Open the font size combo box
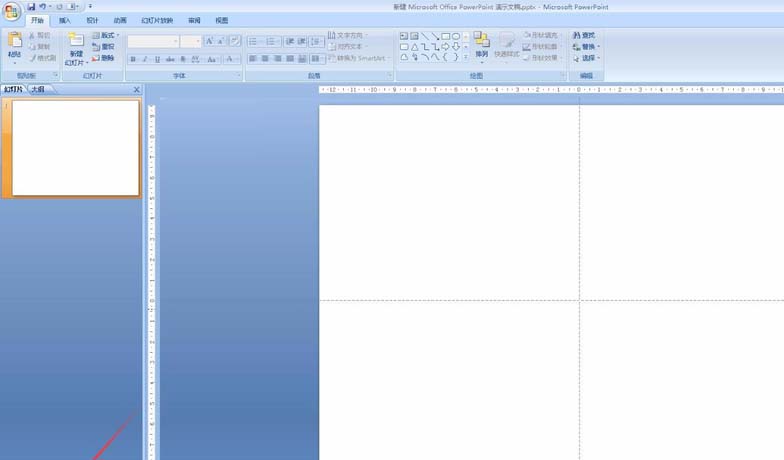Screen dimensions: 784x460 click(x=190, y=41)
